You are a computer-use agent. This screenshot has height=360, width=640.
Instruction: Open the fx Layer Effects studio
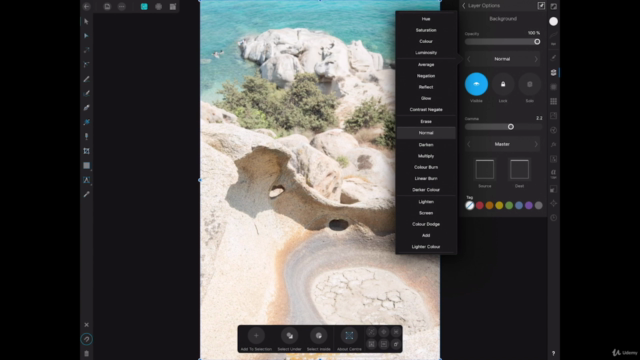[x=553, y=144]
